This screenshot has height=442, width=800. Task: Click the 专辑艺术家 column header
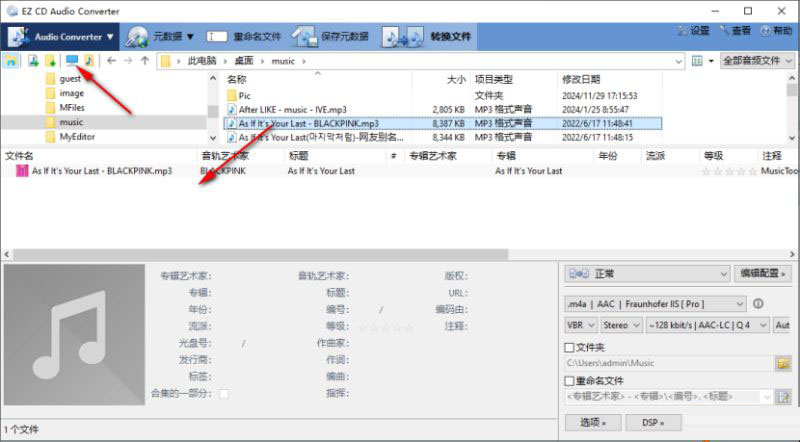449,156
